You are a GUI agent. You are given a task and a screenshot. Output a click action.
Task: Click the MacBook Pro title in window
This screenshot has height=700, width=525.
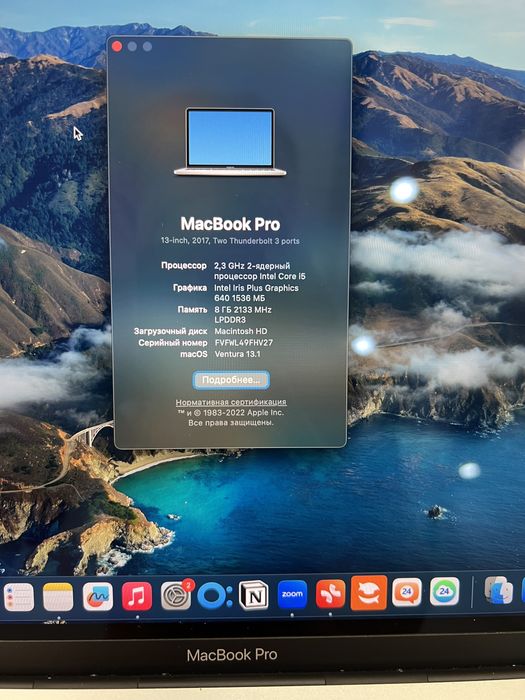[230, 224]
